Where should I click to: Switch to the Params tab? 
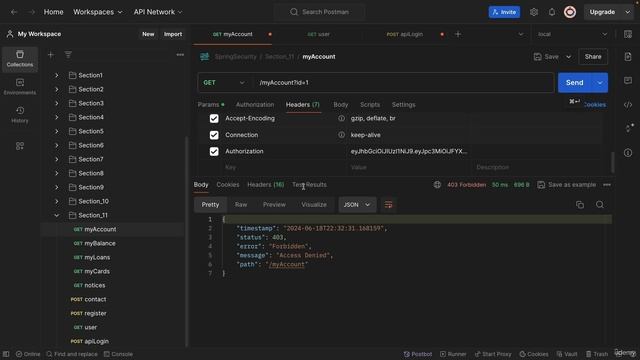pos(211,104)
